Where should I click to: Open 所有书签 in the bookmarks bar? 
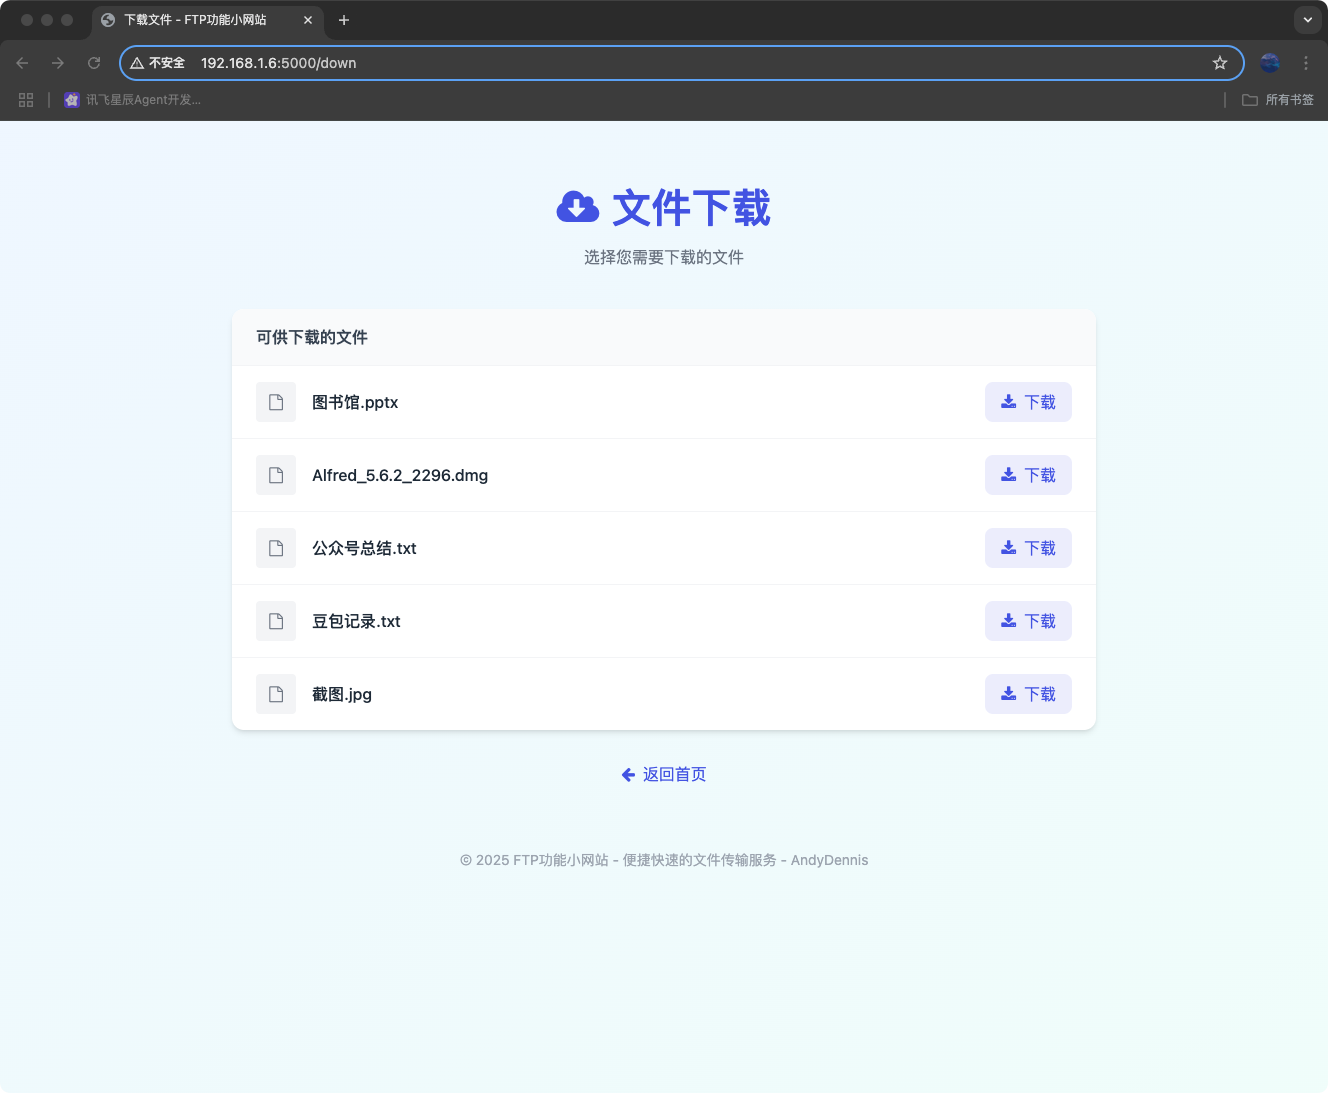coord(1277,99)
